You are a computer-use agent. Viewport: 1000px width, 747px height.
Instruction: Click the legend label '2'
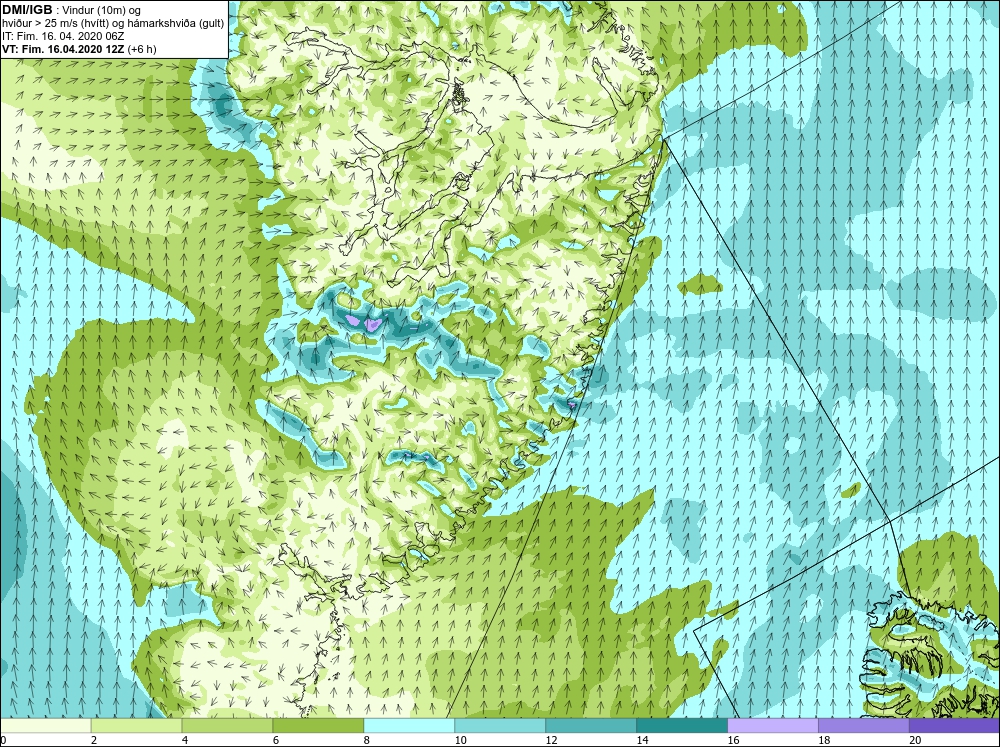[x=94, y=740]
